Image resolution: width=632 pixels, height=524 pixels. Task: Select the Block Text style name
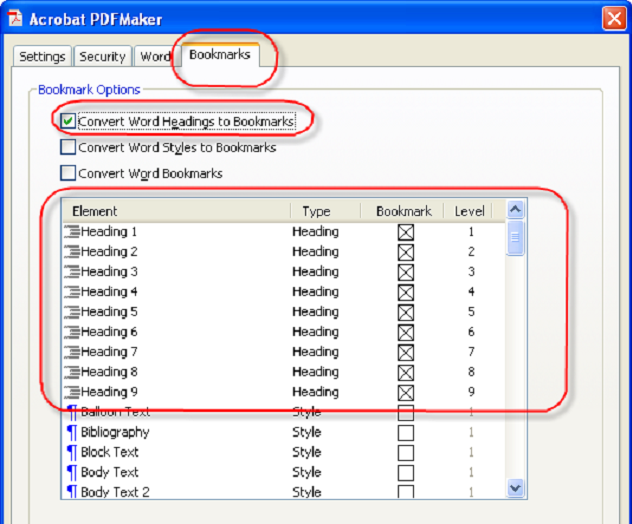(110, 452)
